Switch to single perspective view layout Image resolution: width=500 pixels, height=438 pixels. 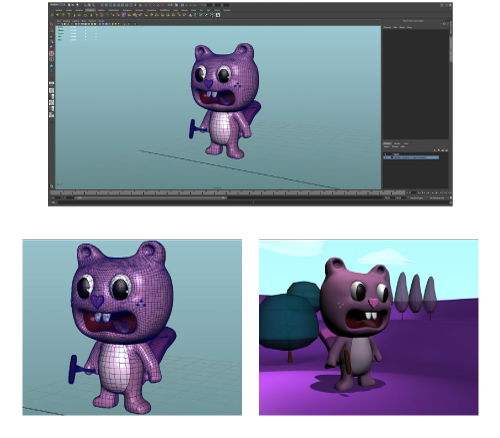(51, 83)
